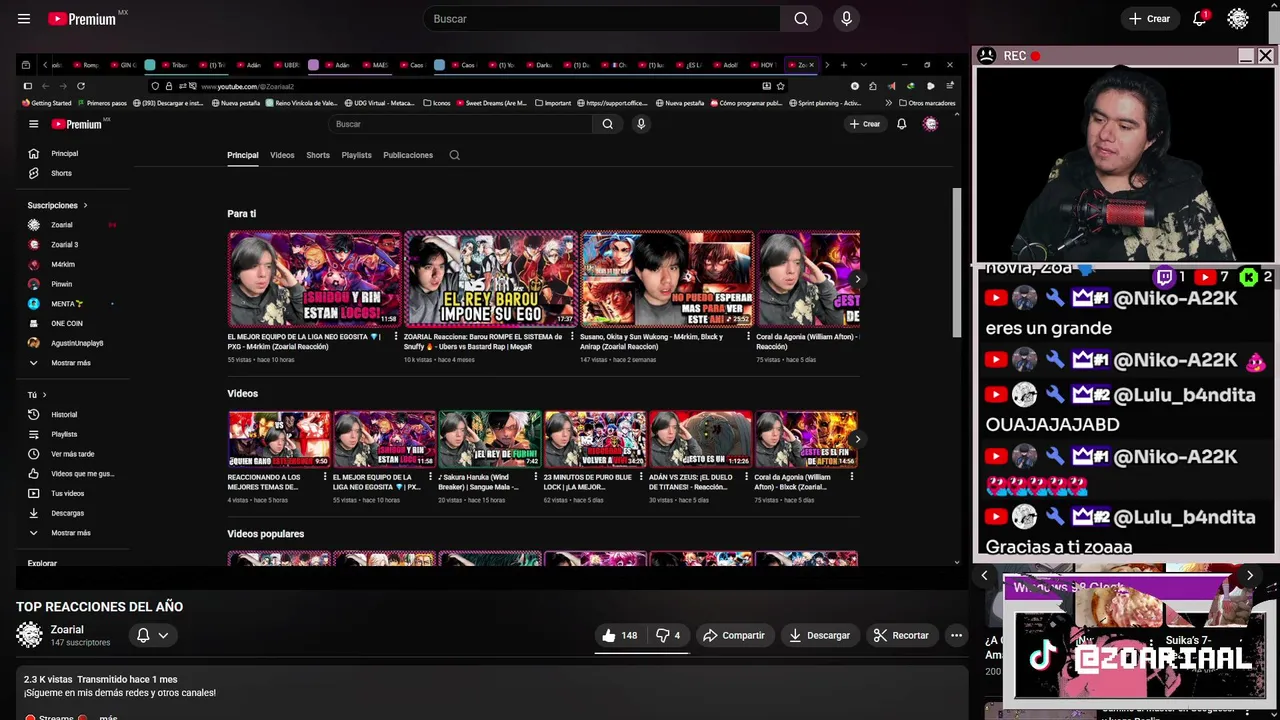Click the top search magnifier button
This screenshot has width=1280, height=720.
click(801, 19)
